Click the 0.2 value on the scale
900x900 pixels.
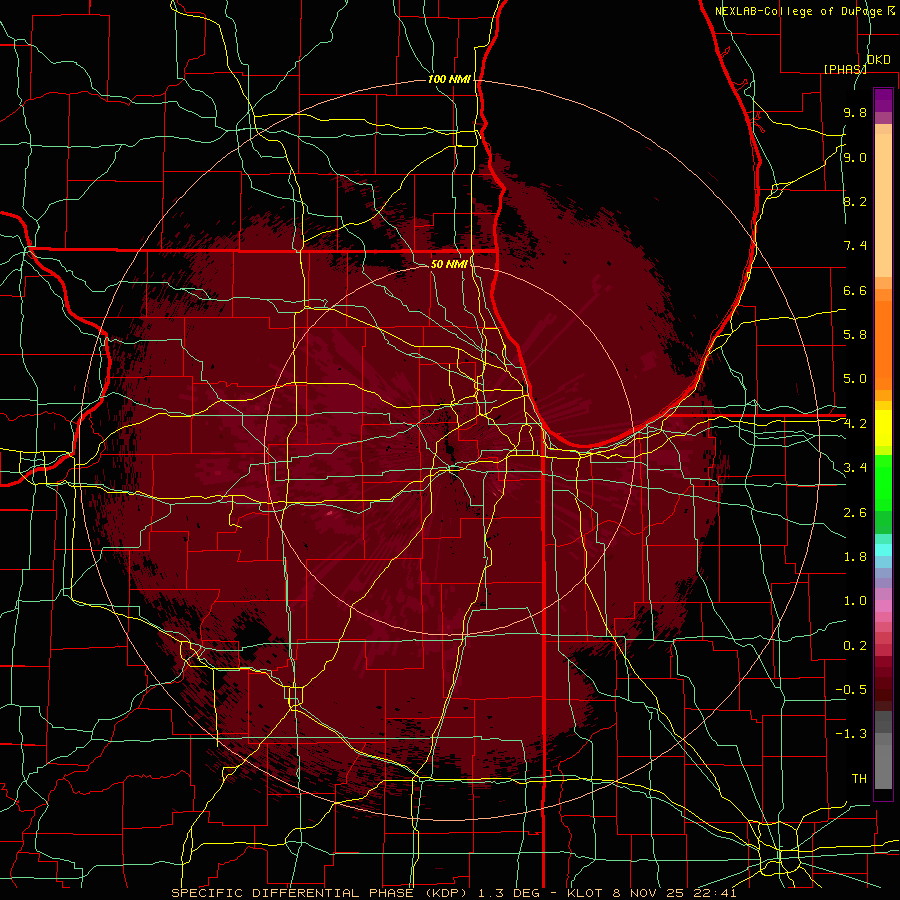tap(855, 646)
